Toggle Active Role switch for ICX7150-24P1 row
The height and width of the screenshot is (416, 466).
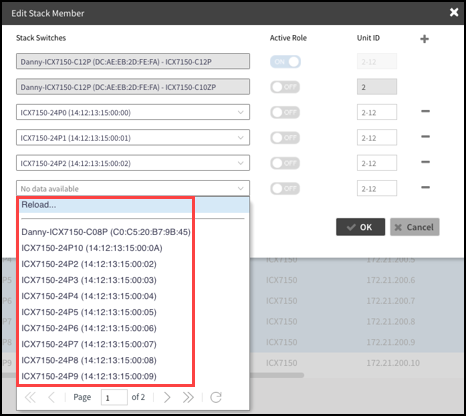coord(285,138)
